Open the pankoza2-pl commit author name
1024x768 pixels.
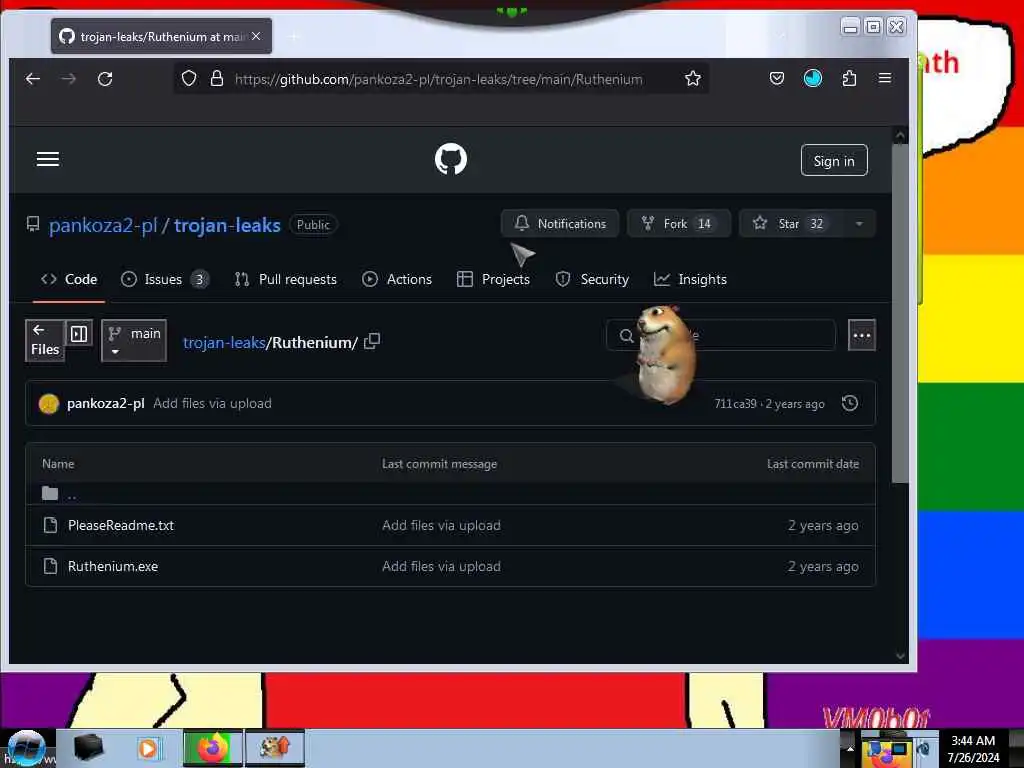click(106, 404)
